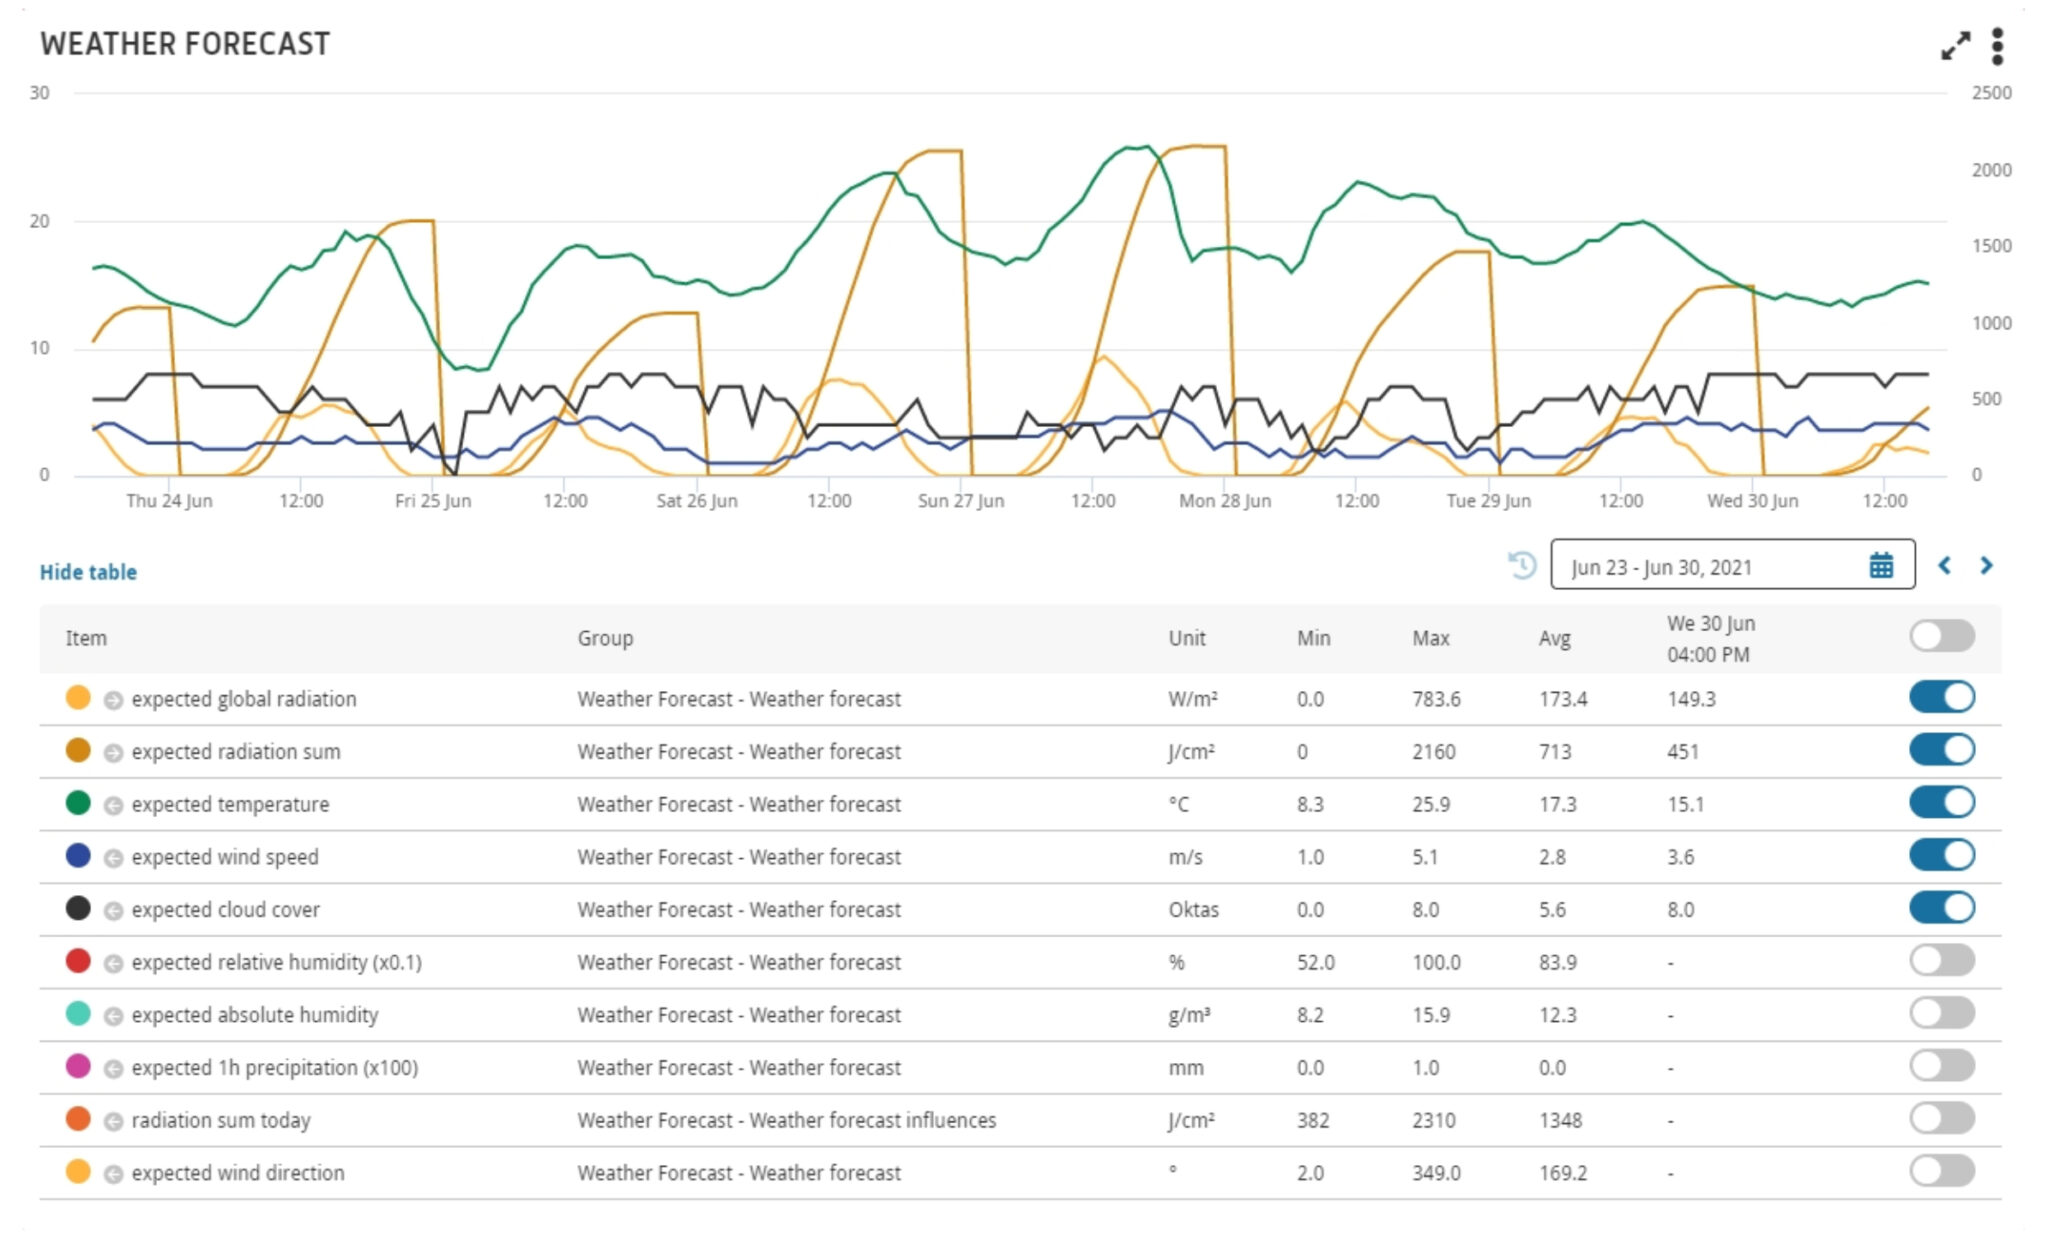Toggle all series with the header switch
This screenshot has height=1256, width=2048.
tap(1942, 635)
